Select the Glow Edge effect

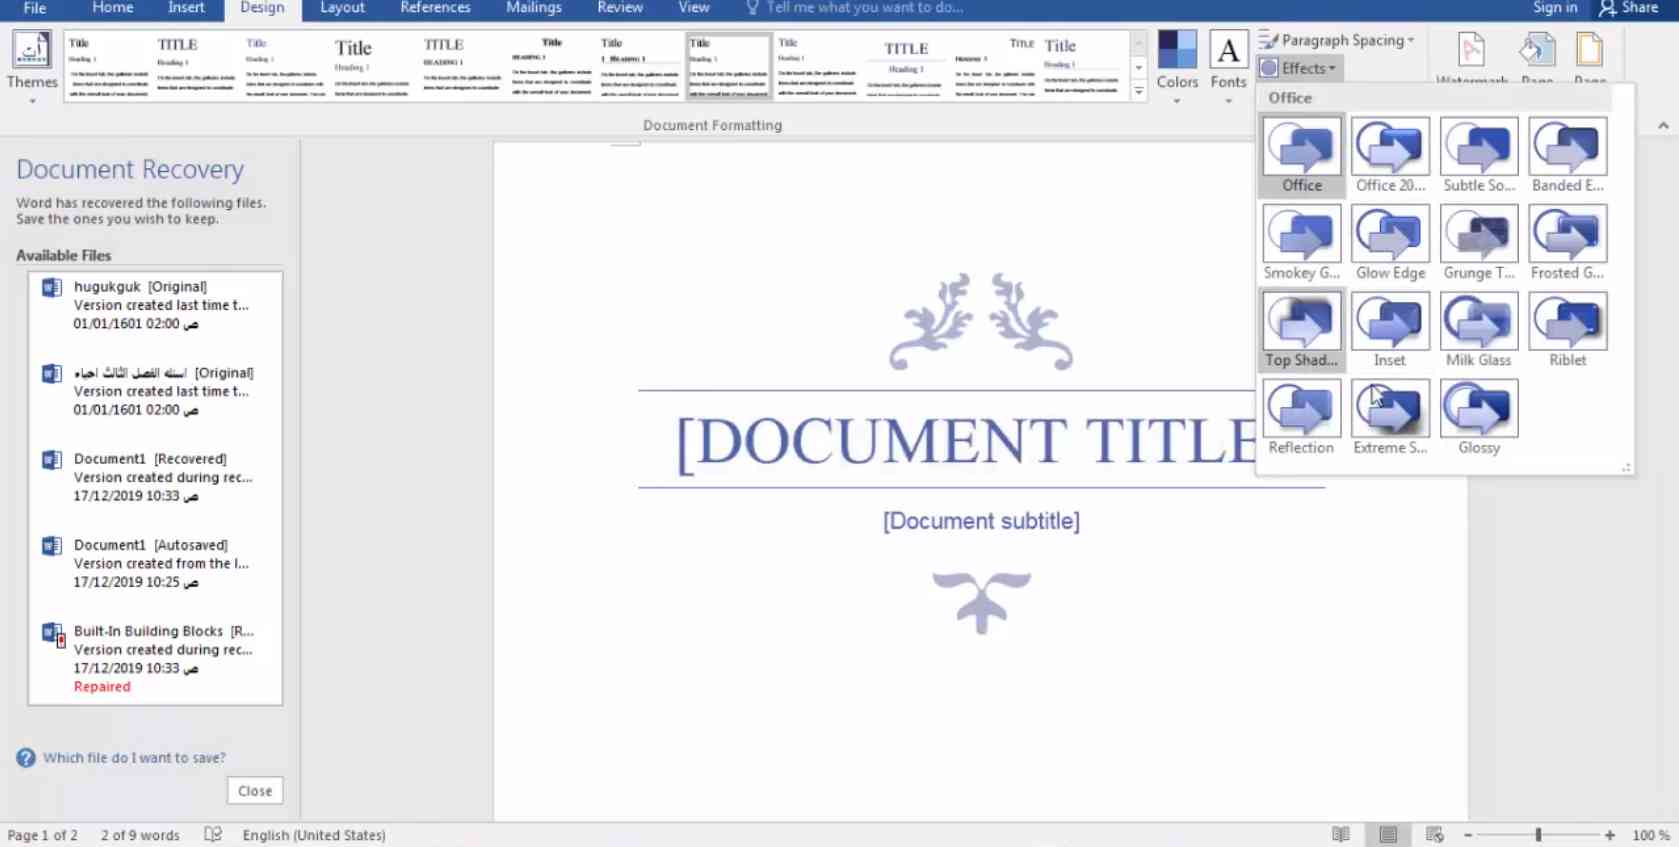pos(1390,243)
